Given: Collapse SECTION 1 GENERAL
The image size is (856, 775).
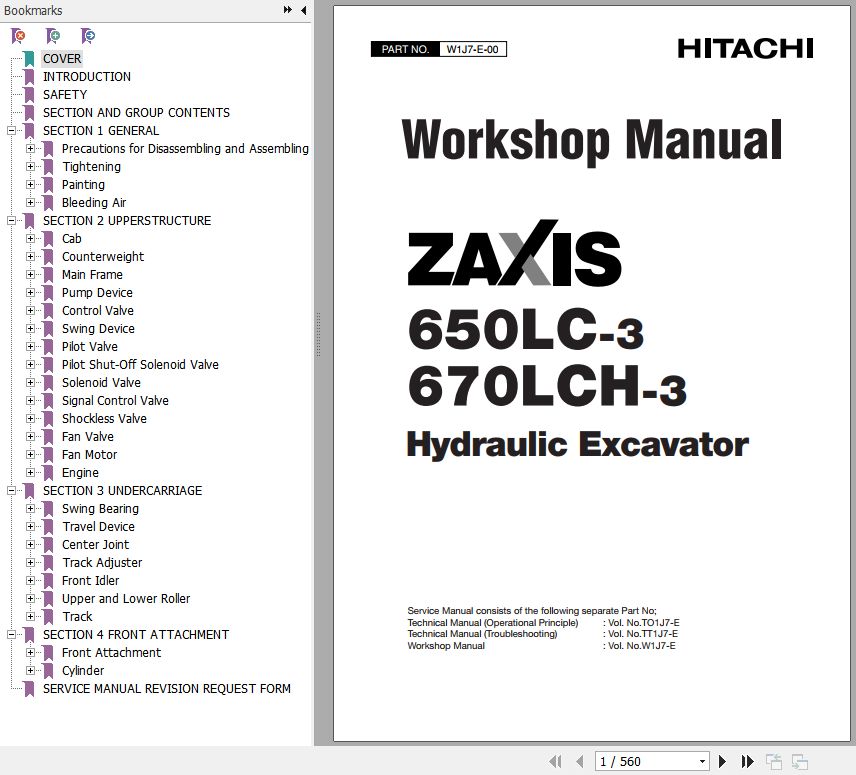Looking at the screenshot, I should click(x=11, y=130).
